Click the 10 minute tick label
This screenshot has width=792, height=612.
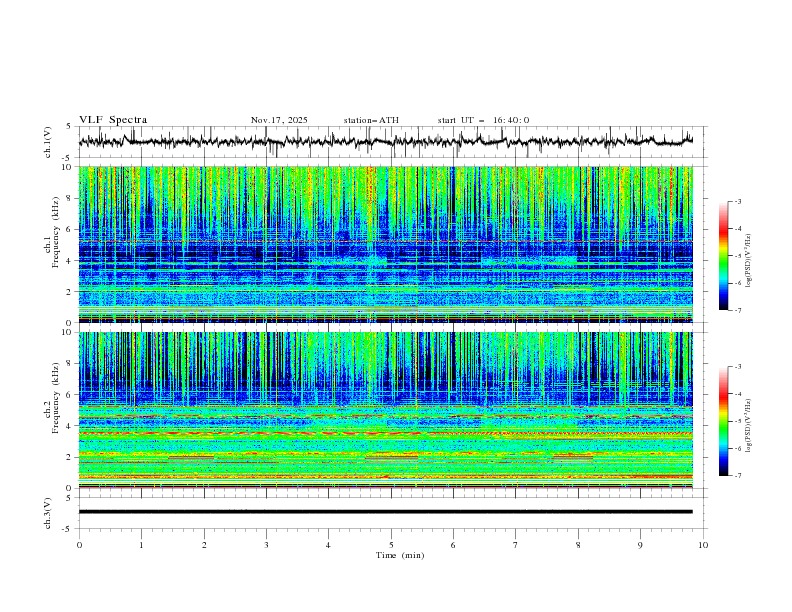click(x=703, y=545)
